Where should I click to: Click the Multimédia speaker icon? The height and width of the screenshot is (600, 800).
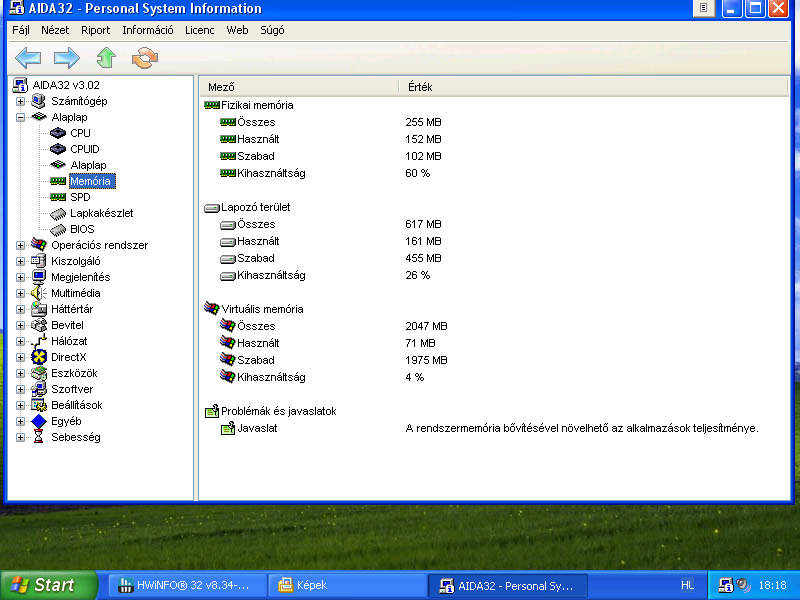pos(39,293)
